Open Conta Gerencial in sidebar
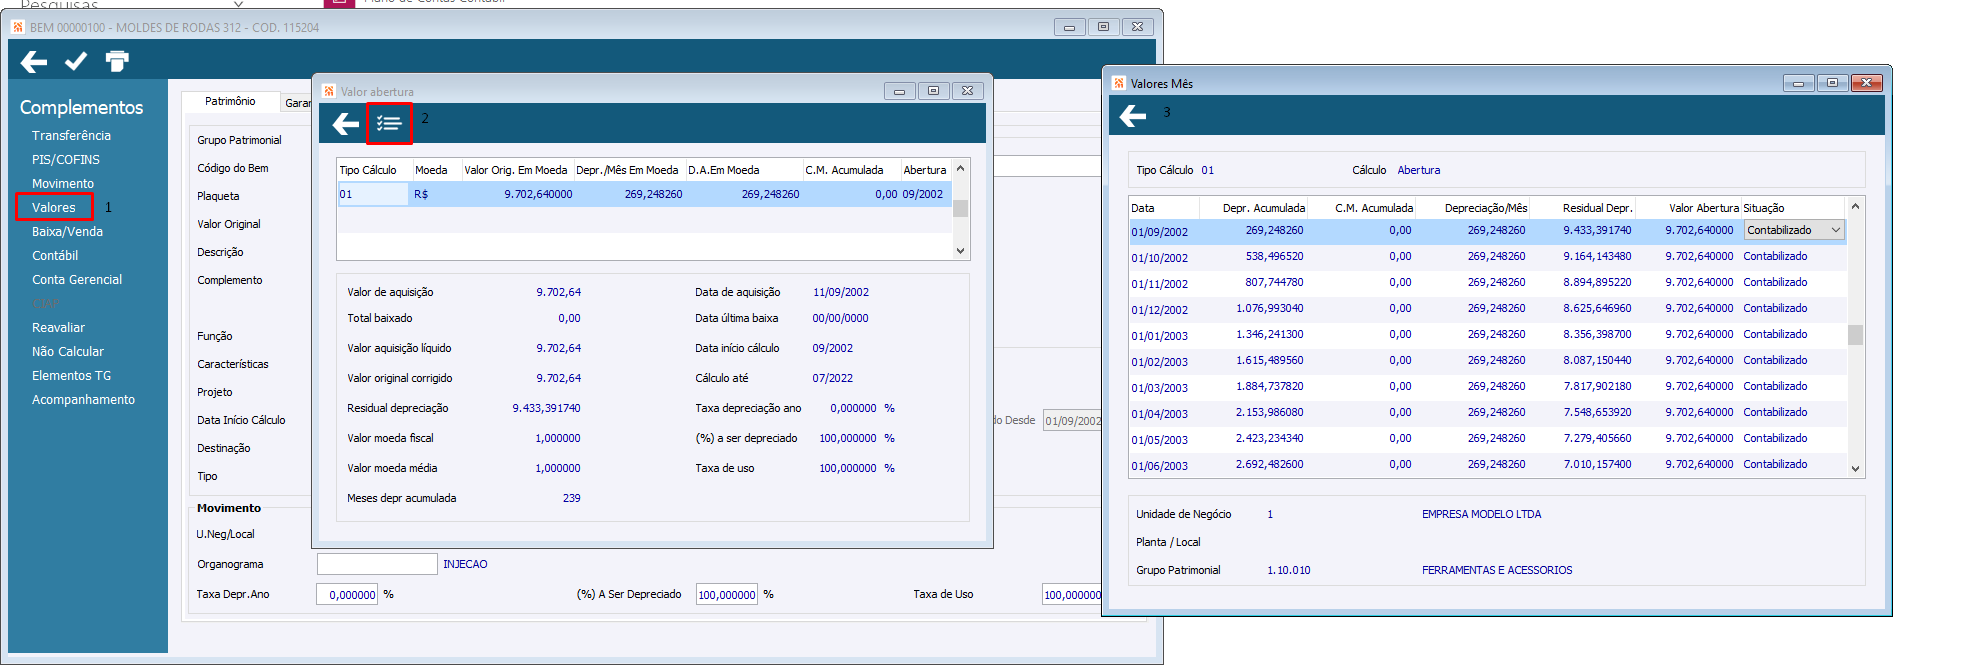The image size is (1988, 665). 77,279
